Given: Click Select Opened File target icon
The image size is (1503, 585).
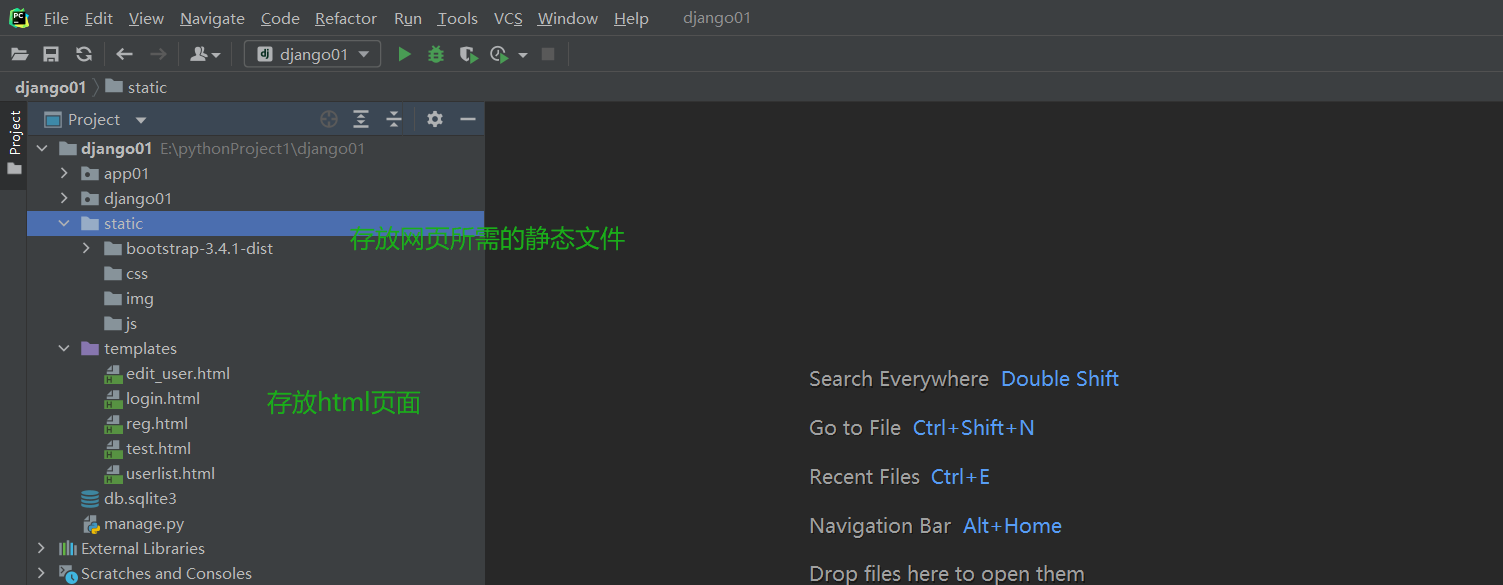Looking at the screenshot, I should [x=329, y=119].
